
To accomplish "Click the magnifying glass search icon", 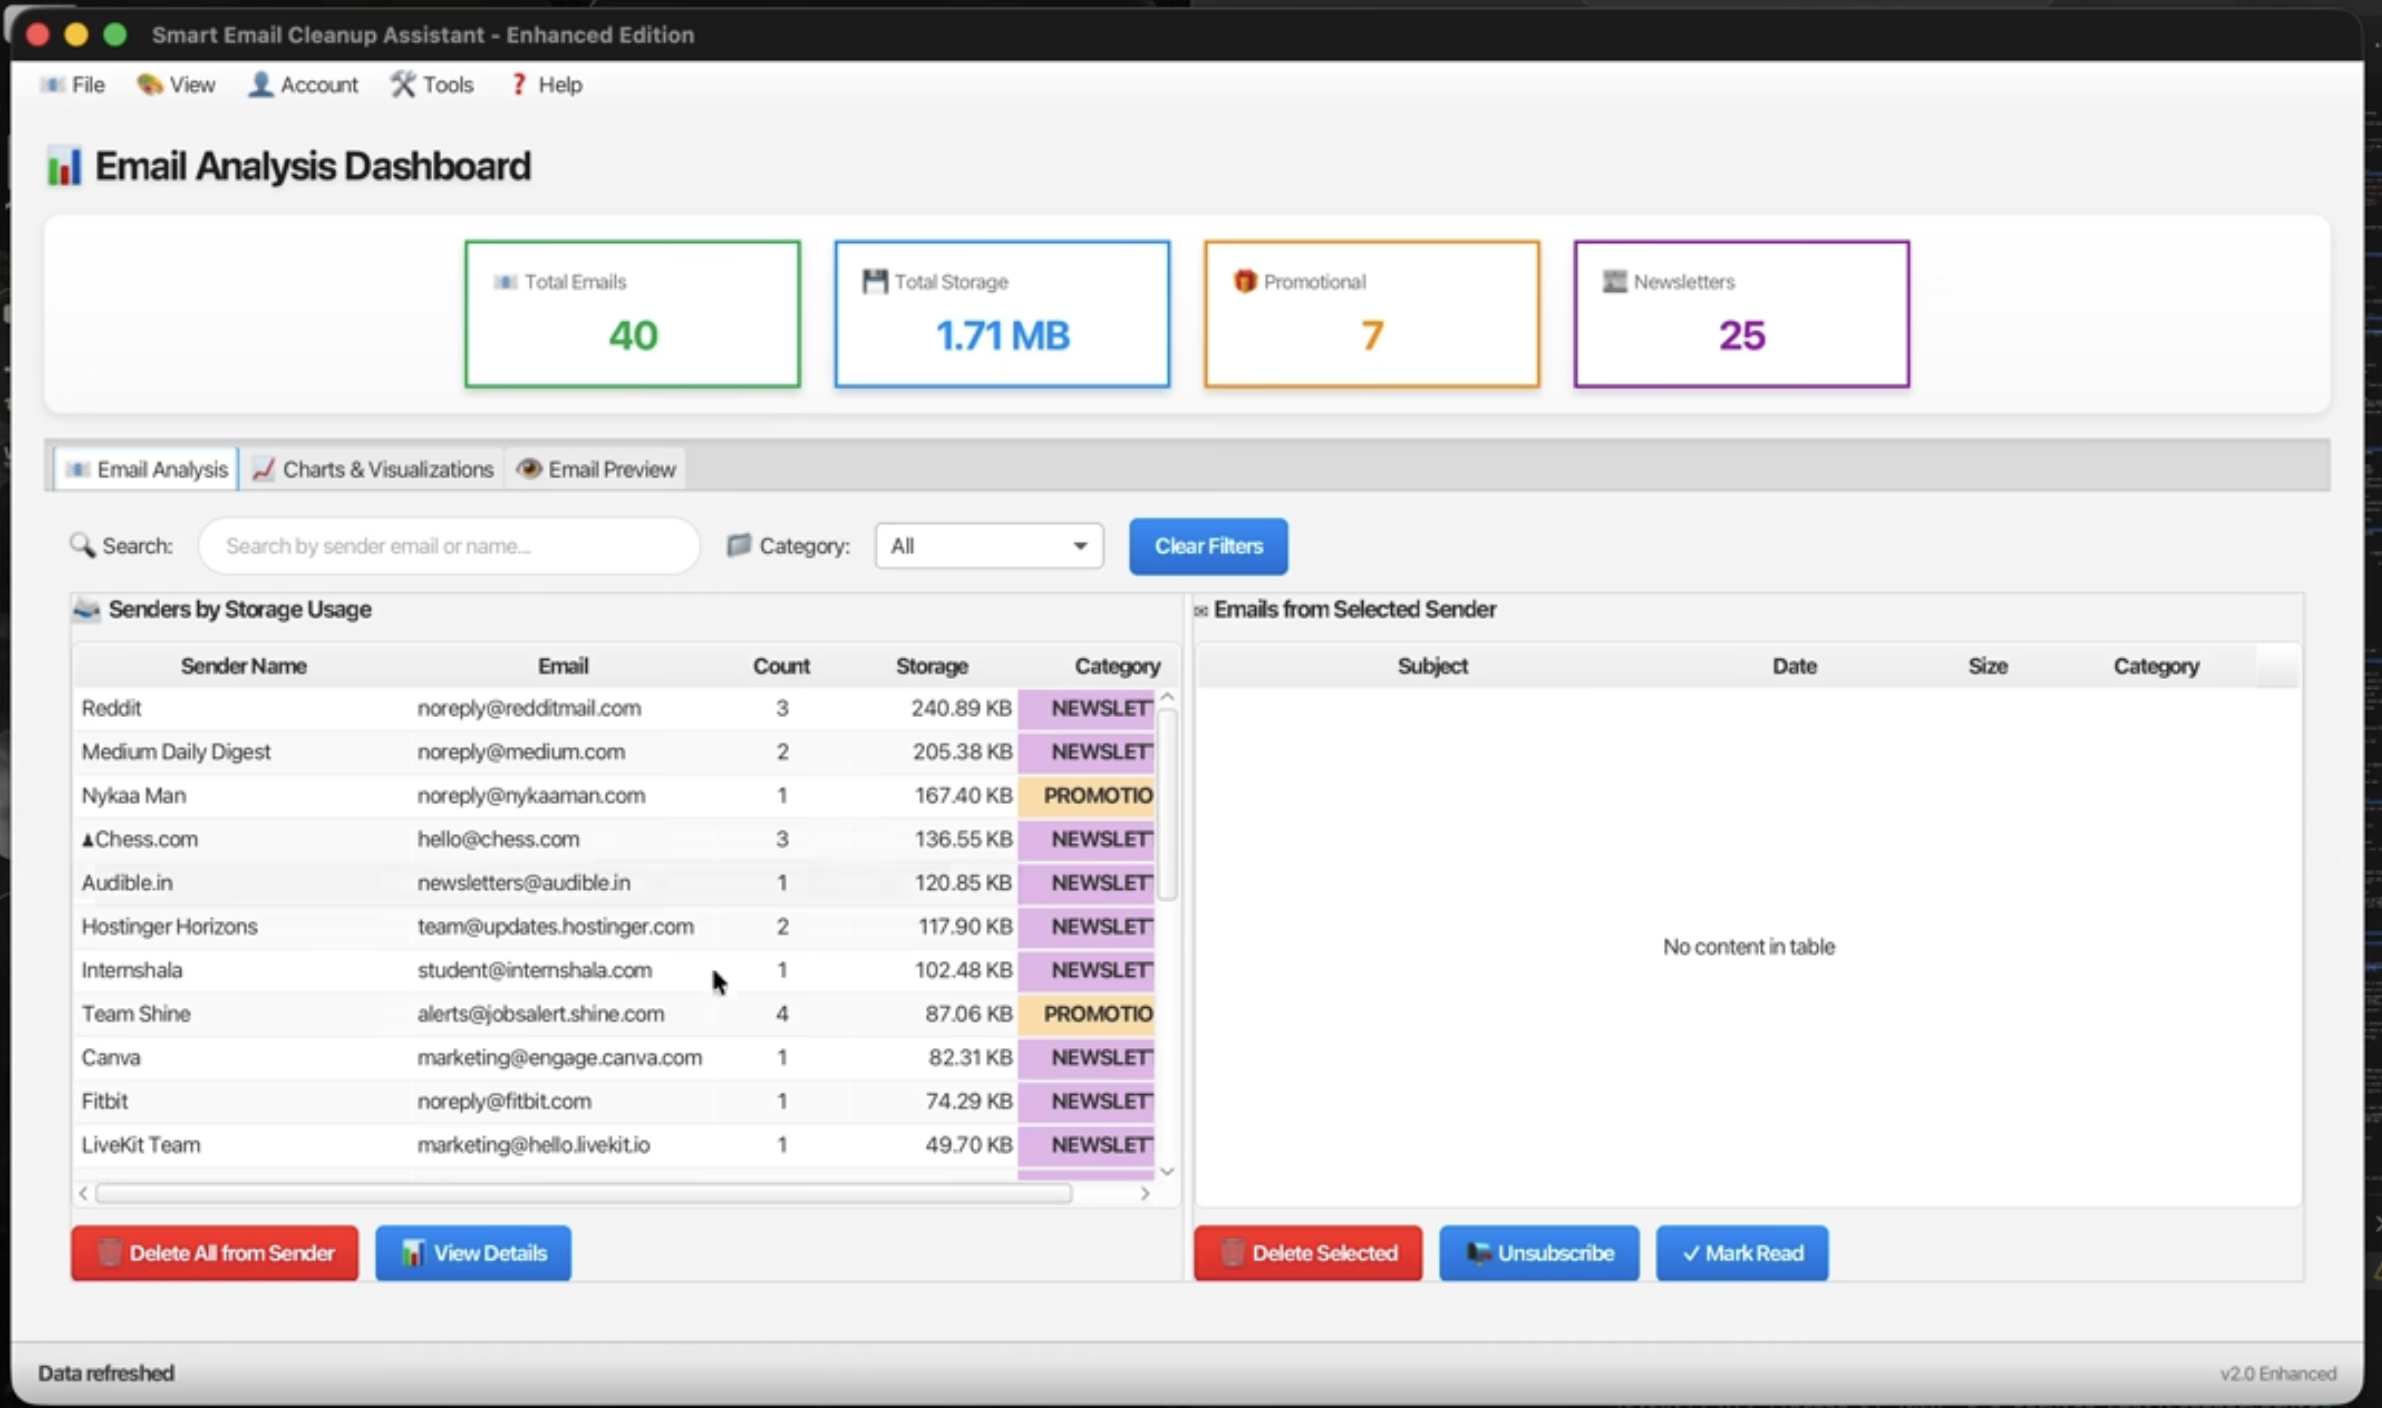I will [x=82, y=545].
